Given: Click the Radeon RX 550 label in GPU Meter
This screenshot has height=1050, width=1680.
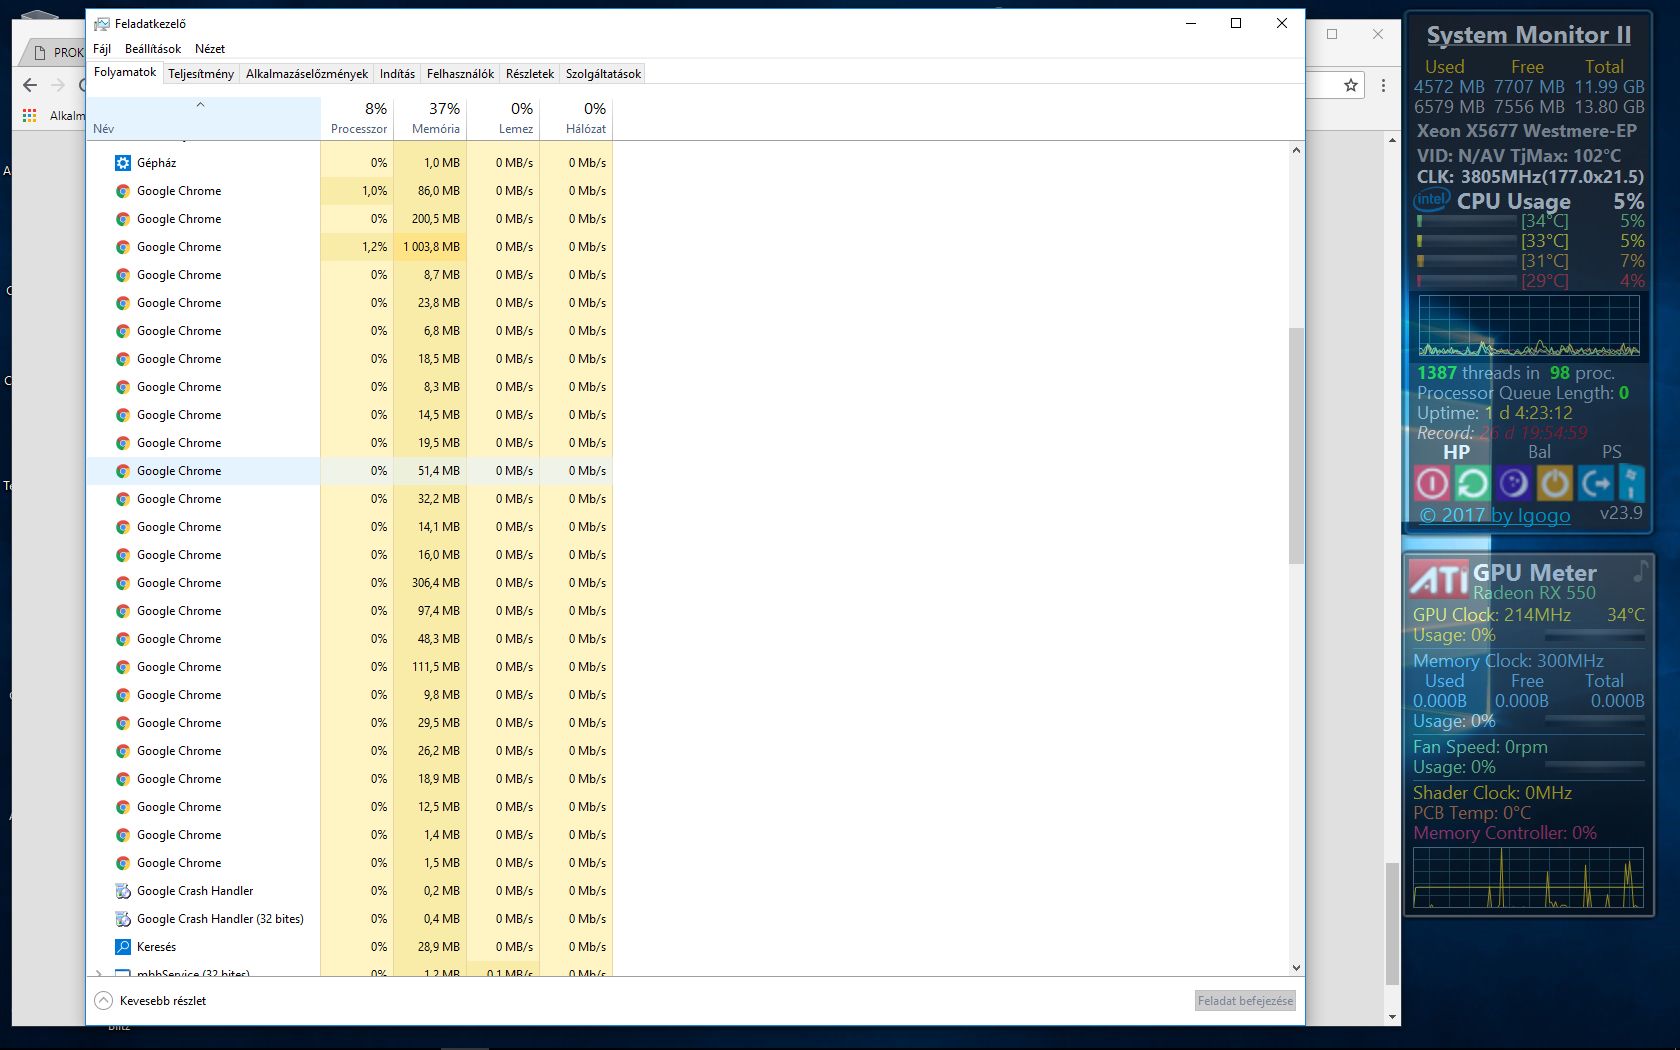Looking at the screenshot, I should 1534,593.
